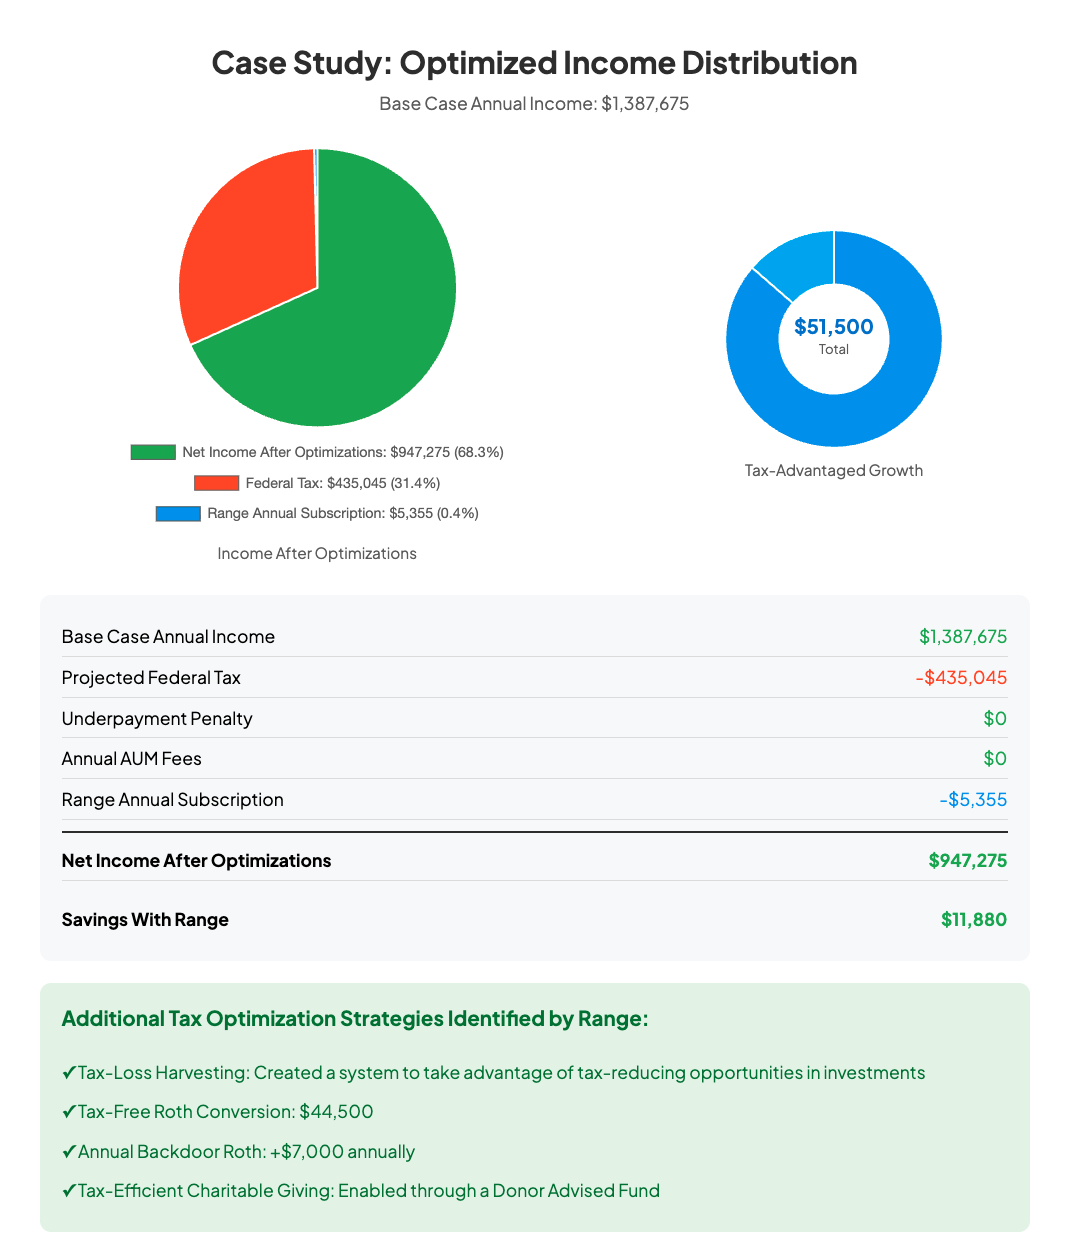Screen dimensions: 1073x1259
Task: Click the subtitle 'Base Case Annual Income: $1,387,675'
Action: click(x=535, y=104)
